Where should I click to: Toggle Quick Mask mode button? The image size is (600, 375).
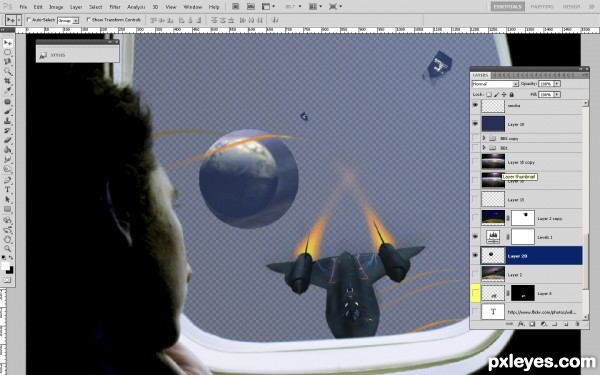(x=7, y=280)
